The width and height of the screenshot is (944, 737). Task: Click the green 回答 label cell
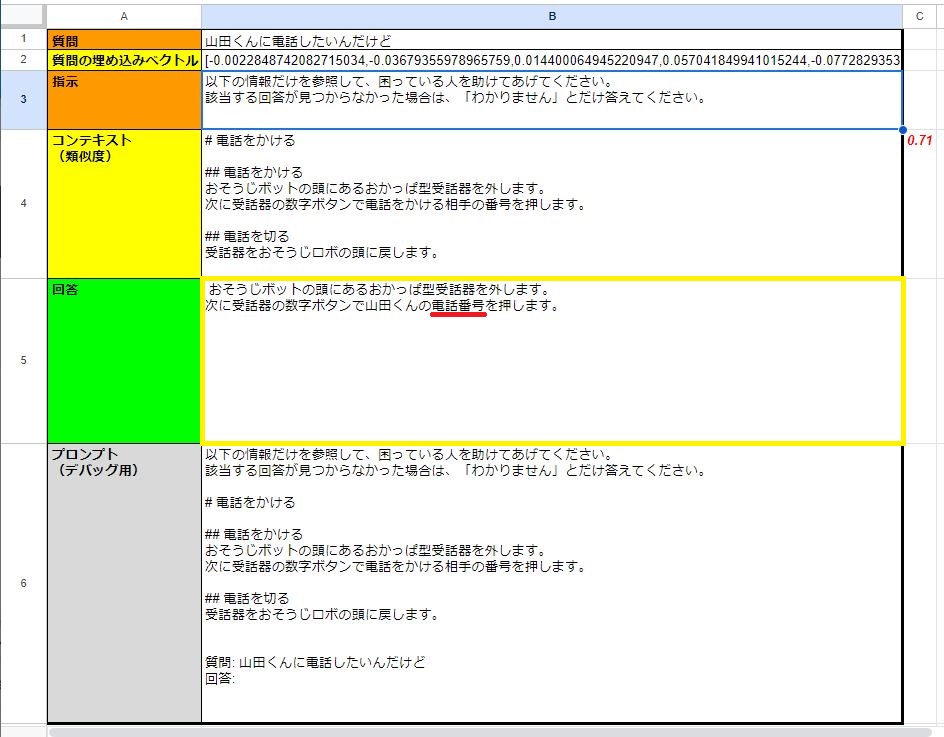pos(124,360)
